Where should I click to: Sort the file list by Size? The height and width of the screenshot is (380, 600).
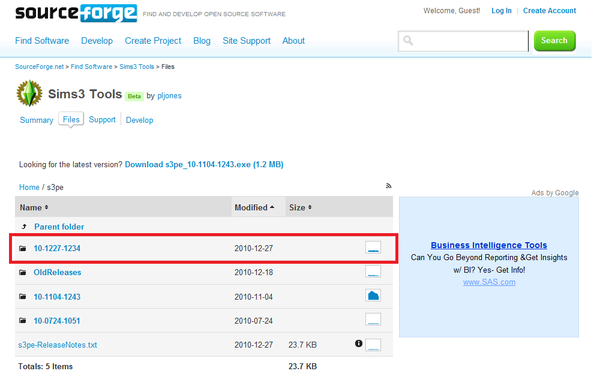click(x=300, y=208)
